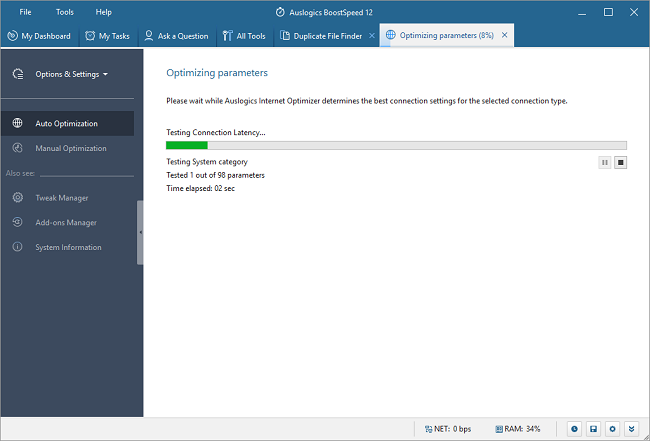
Task: Click the globe icon on Optimizing parameters tab
Action: tap(390, 35)
